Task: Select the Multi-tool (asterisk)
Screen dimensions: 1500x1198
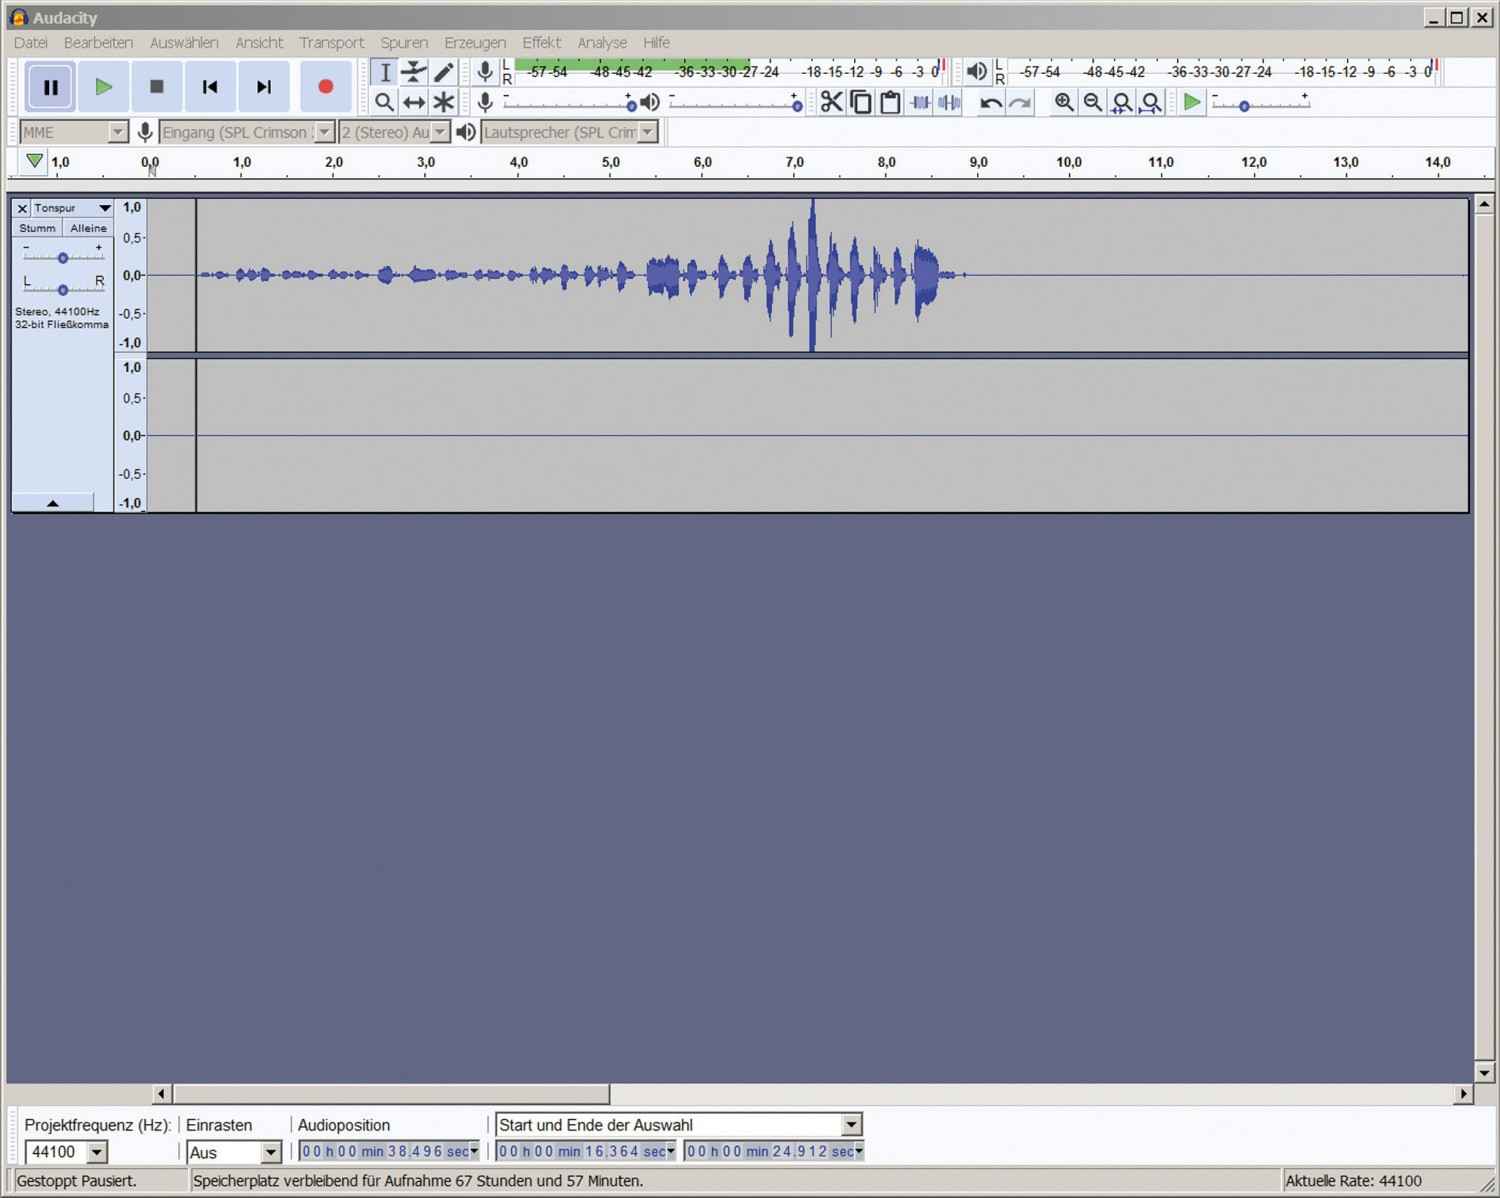Action: point(443,102)
